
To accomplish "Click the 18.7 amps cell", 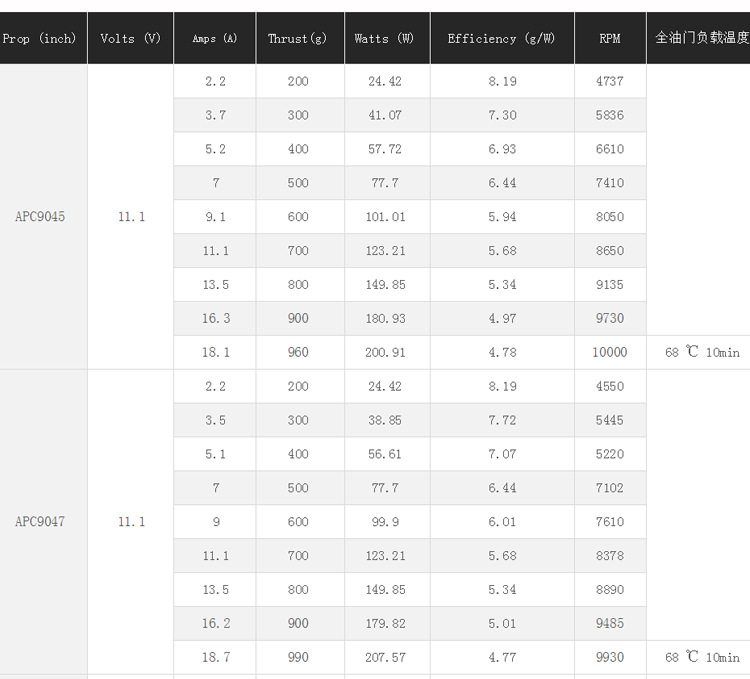I will pyautogui.click(x=216, y=657).
